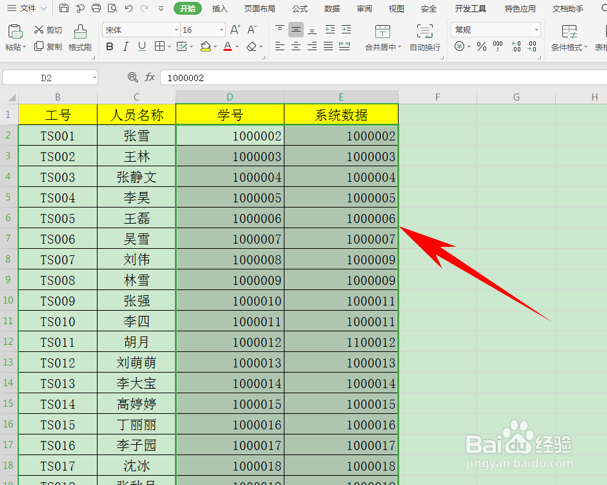Align text left horizontally
Screen dimensions: 607x485
coord(279,46)
